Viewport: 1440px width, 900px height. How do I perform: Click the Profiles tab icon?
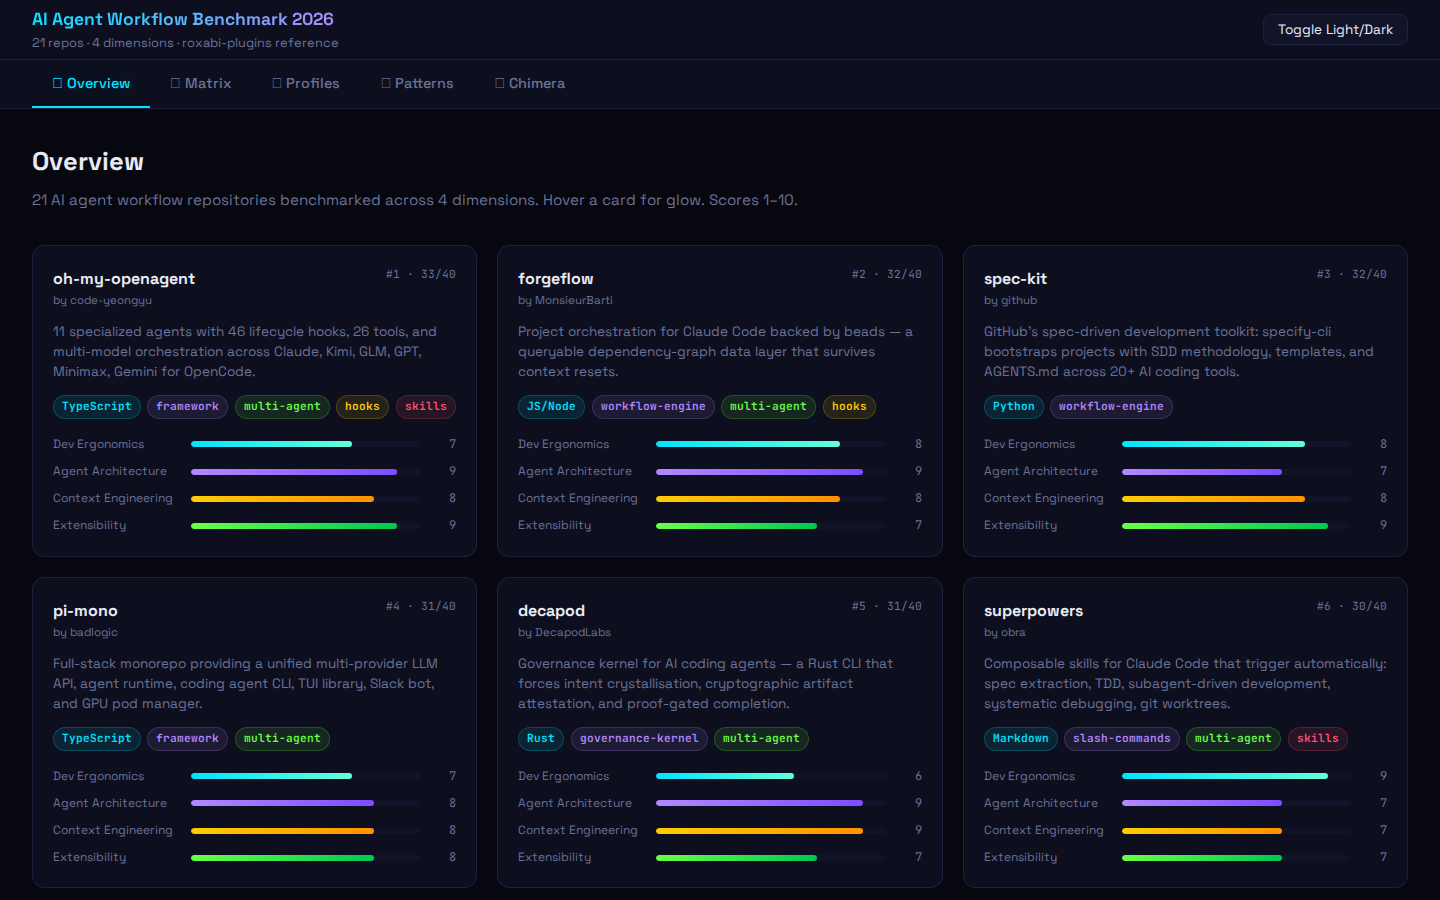[x=277, y=84]
